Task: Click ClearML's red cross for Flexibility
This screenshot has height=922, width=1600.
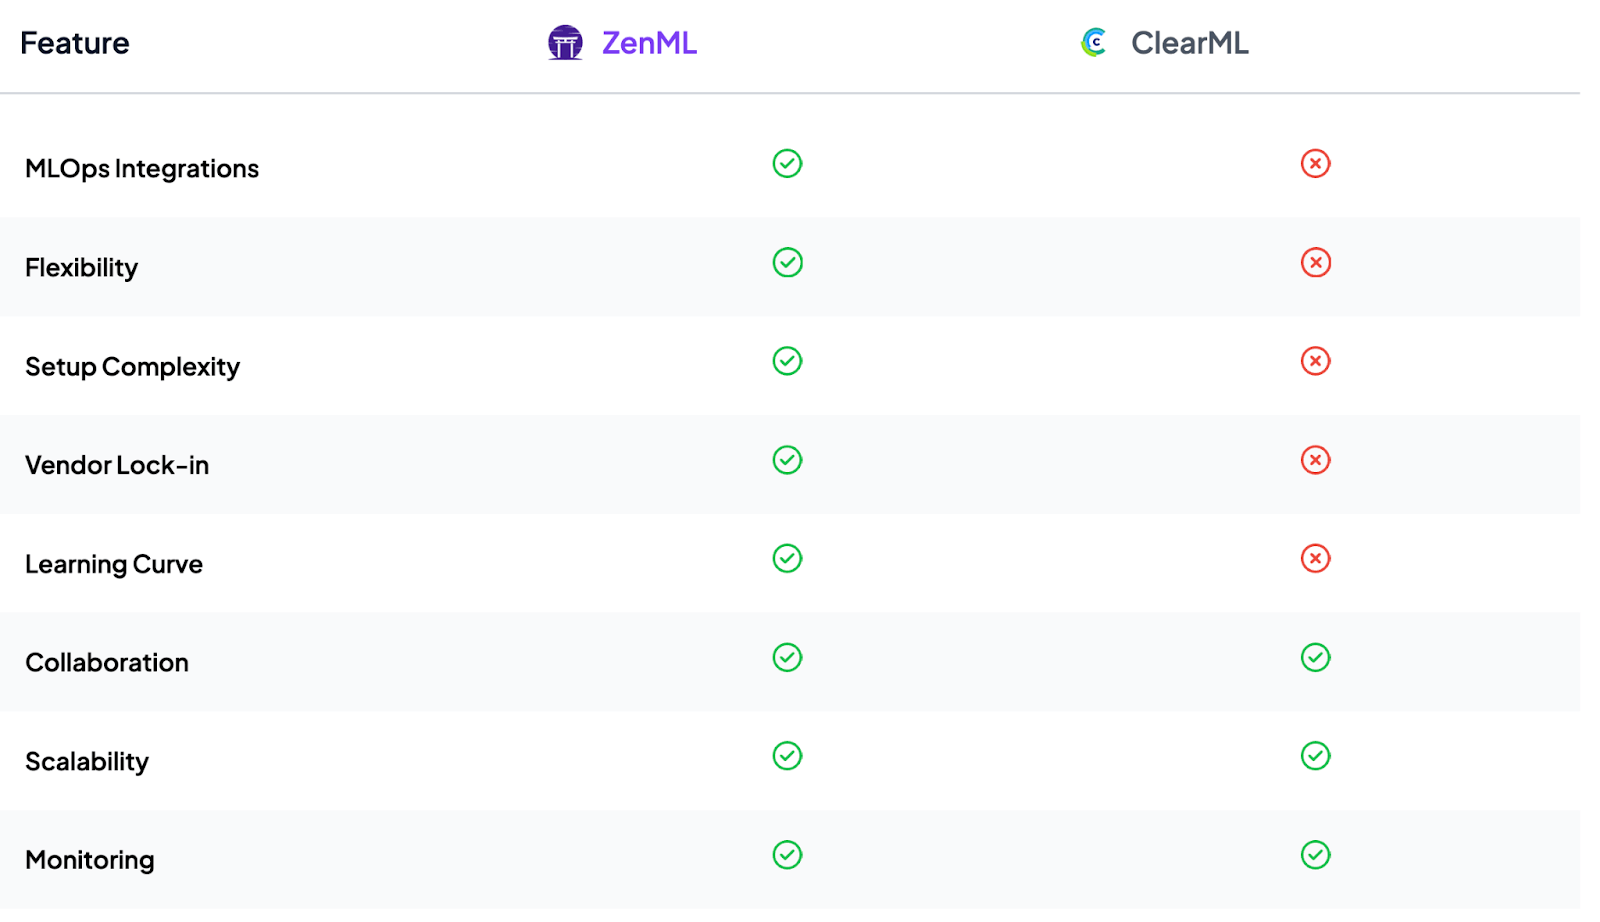Action: pyautogui.click(x=1315, y=263)
